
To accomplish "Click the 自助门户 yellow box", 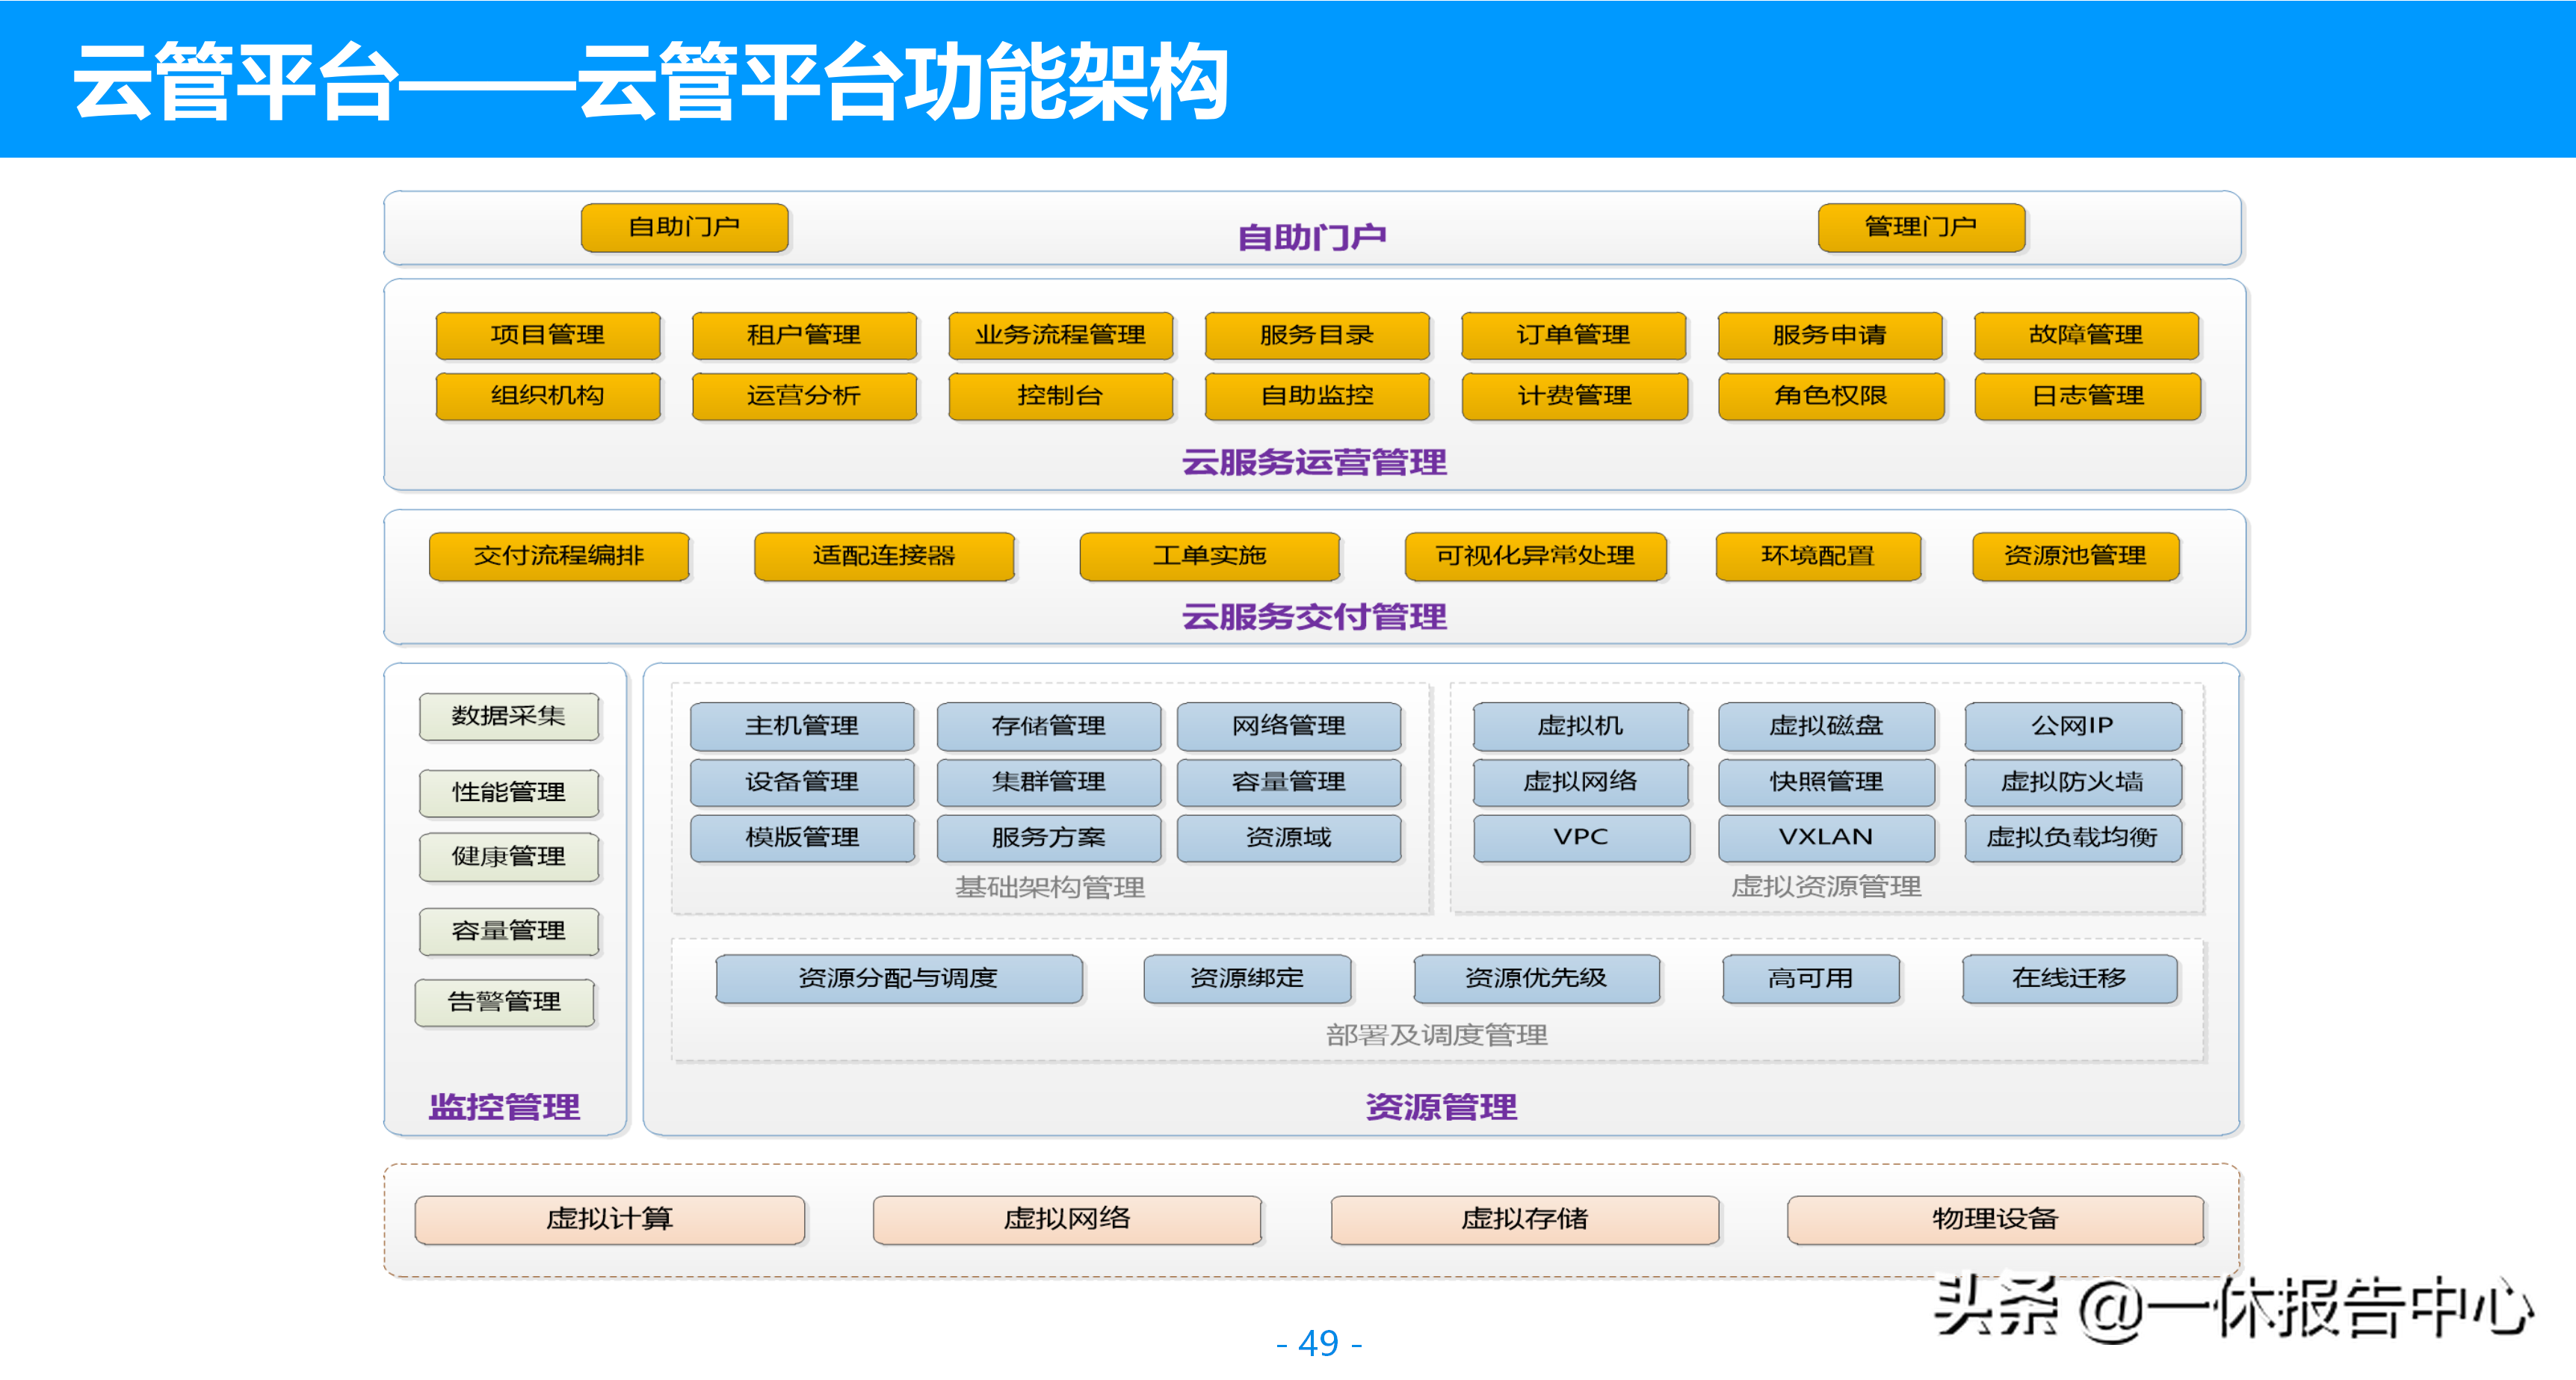I will pyautogui.click(x=684, y=227).
